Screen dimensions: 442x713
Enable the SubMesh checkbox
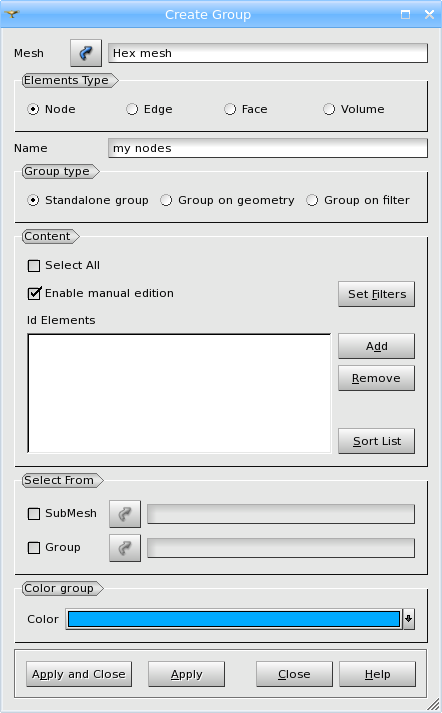34,514
